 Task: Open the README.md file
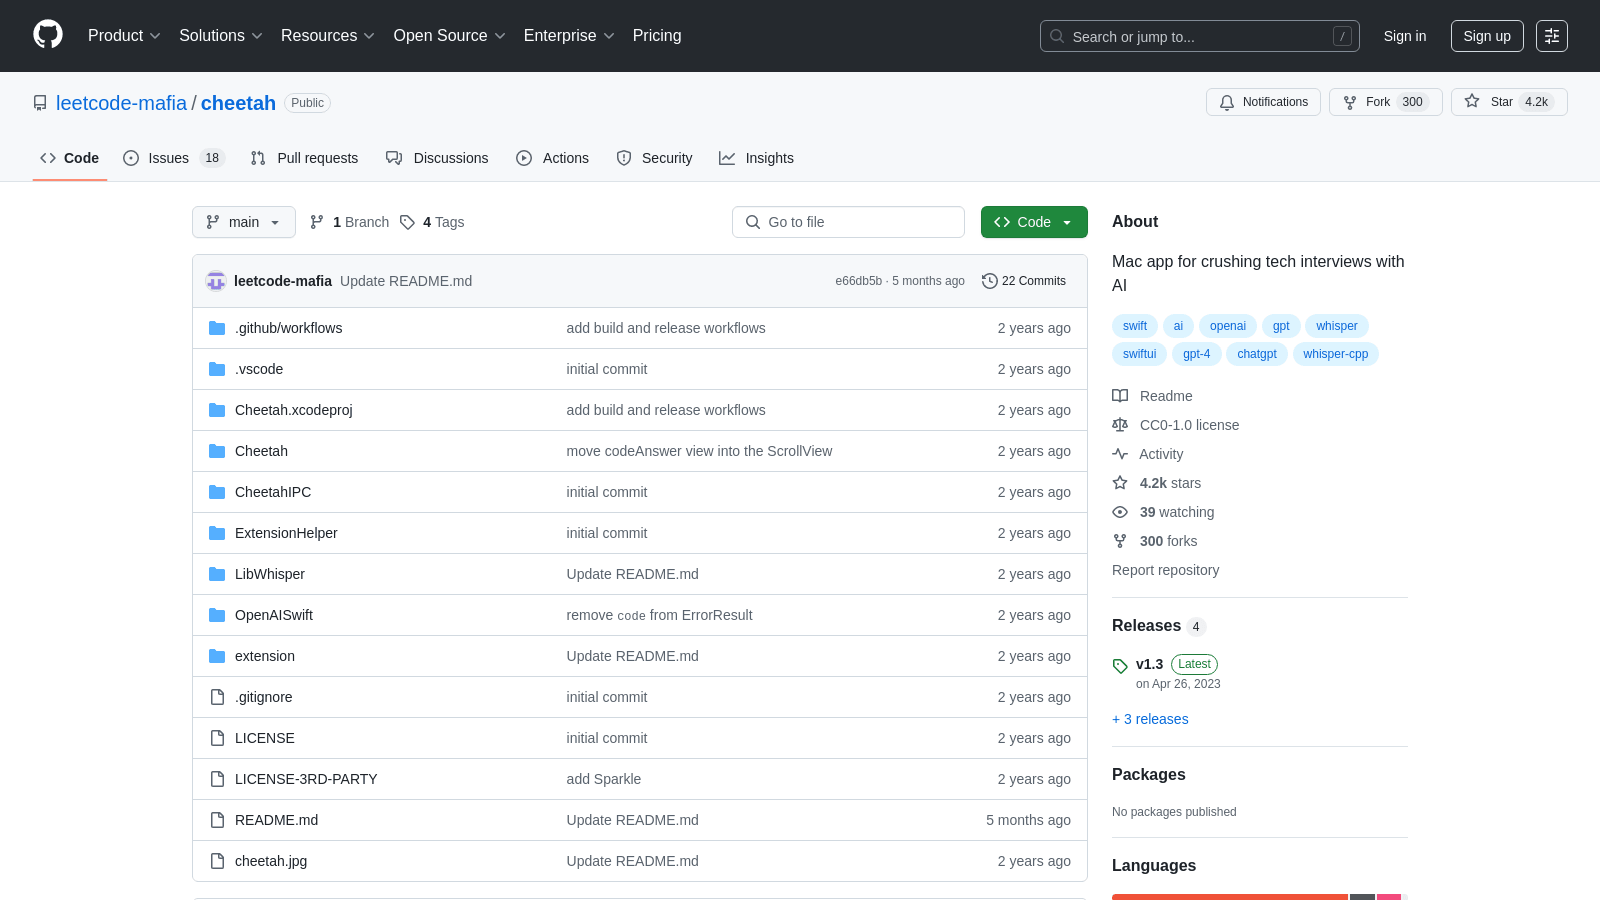pos(276,820)
